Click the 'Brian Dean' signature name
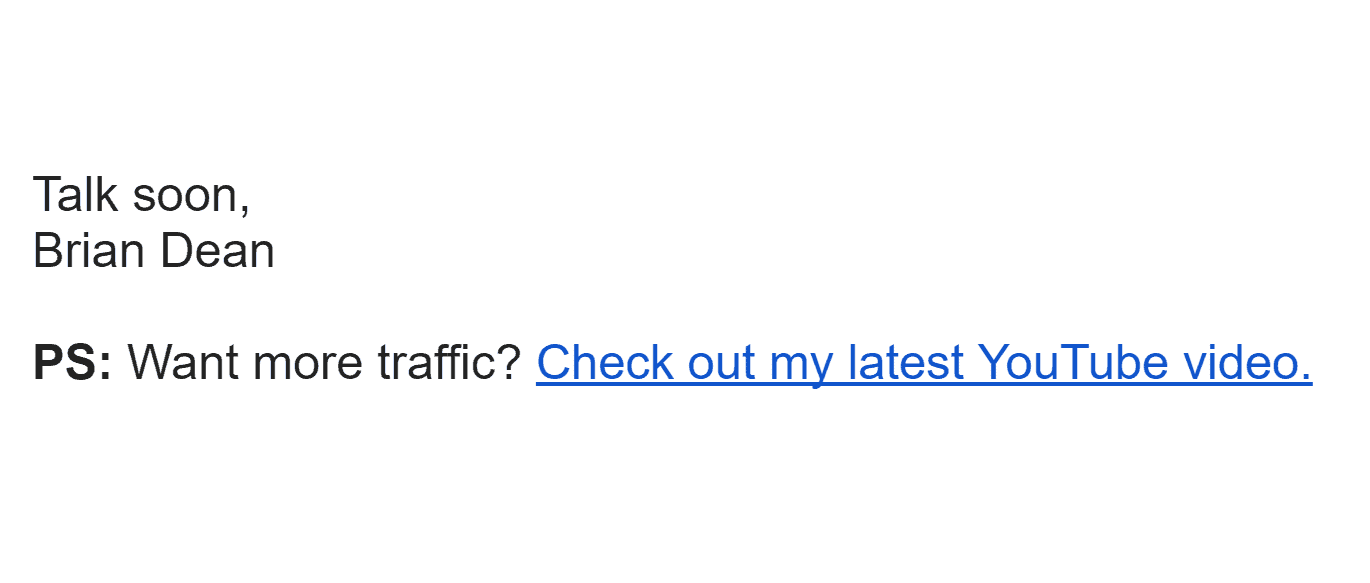The height and width of the screenshot is (583, 1370). click(x=154, y=251)
